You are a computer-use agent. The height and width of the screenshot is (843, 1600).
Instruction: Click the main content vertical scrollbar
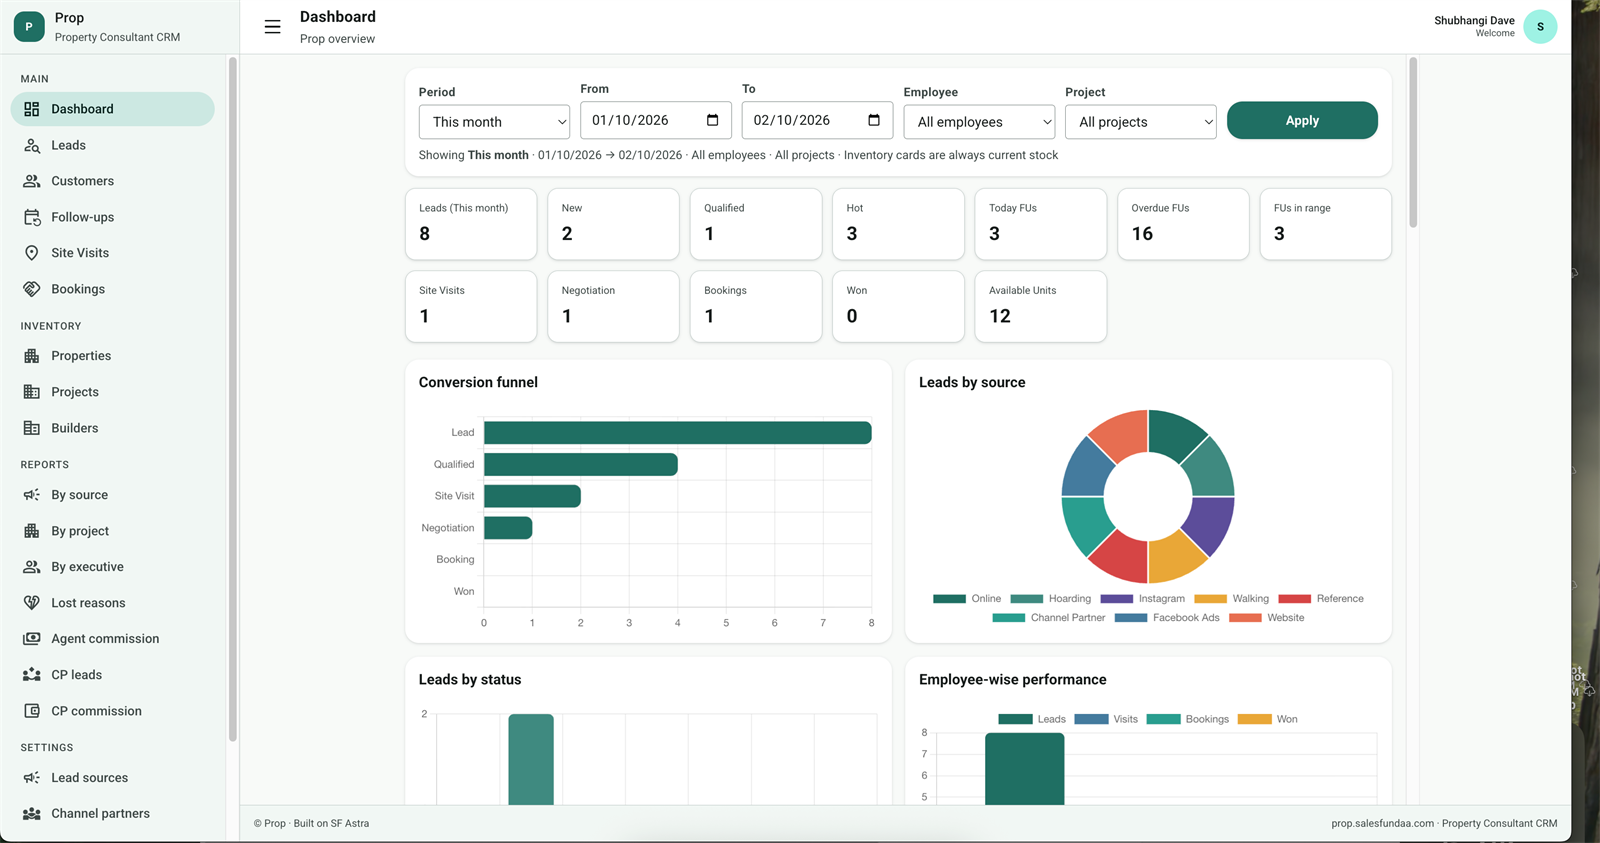pyautogui.click(x=1413, y=143)
